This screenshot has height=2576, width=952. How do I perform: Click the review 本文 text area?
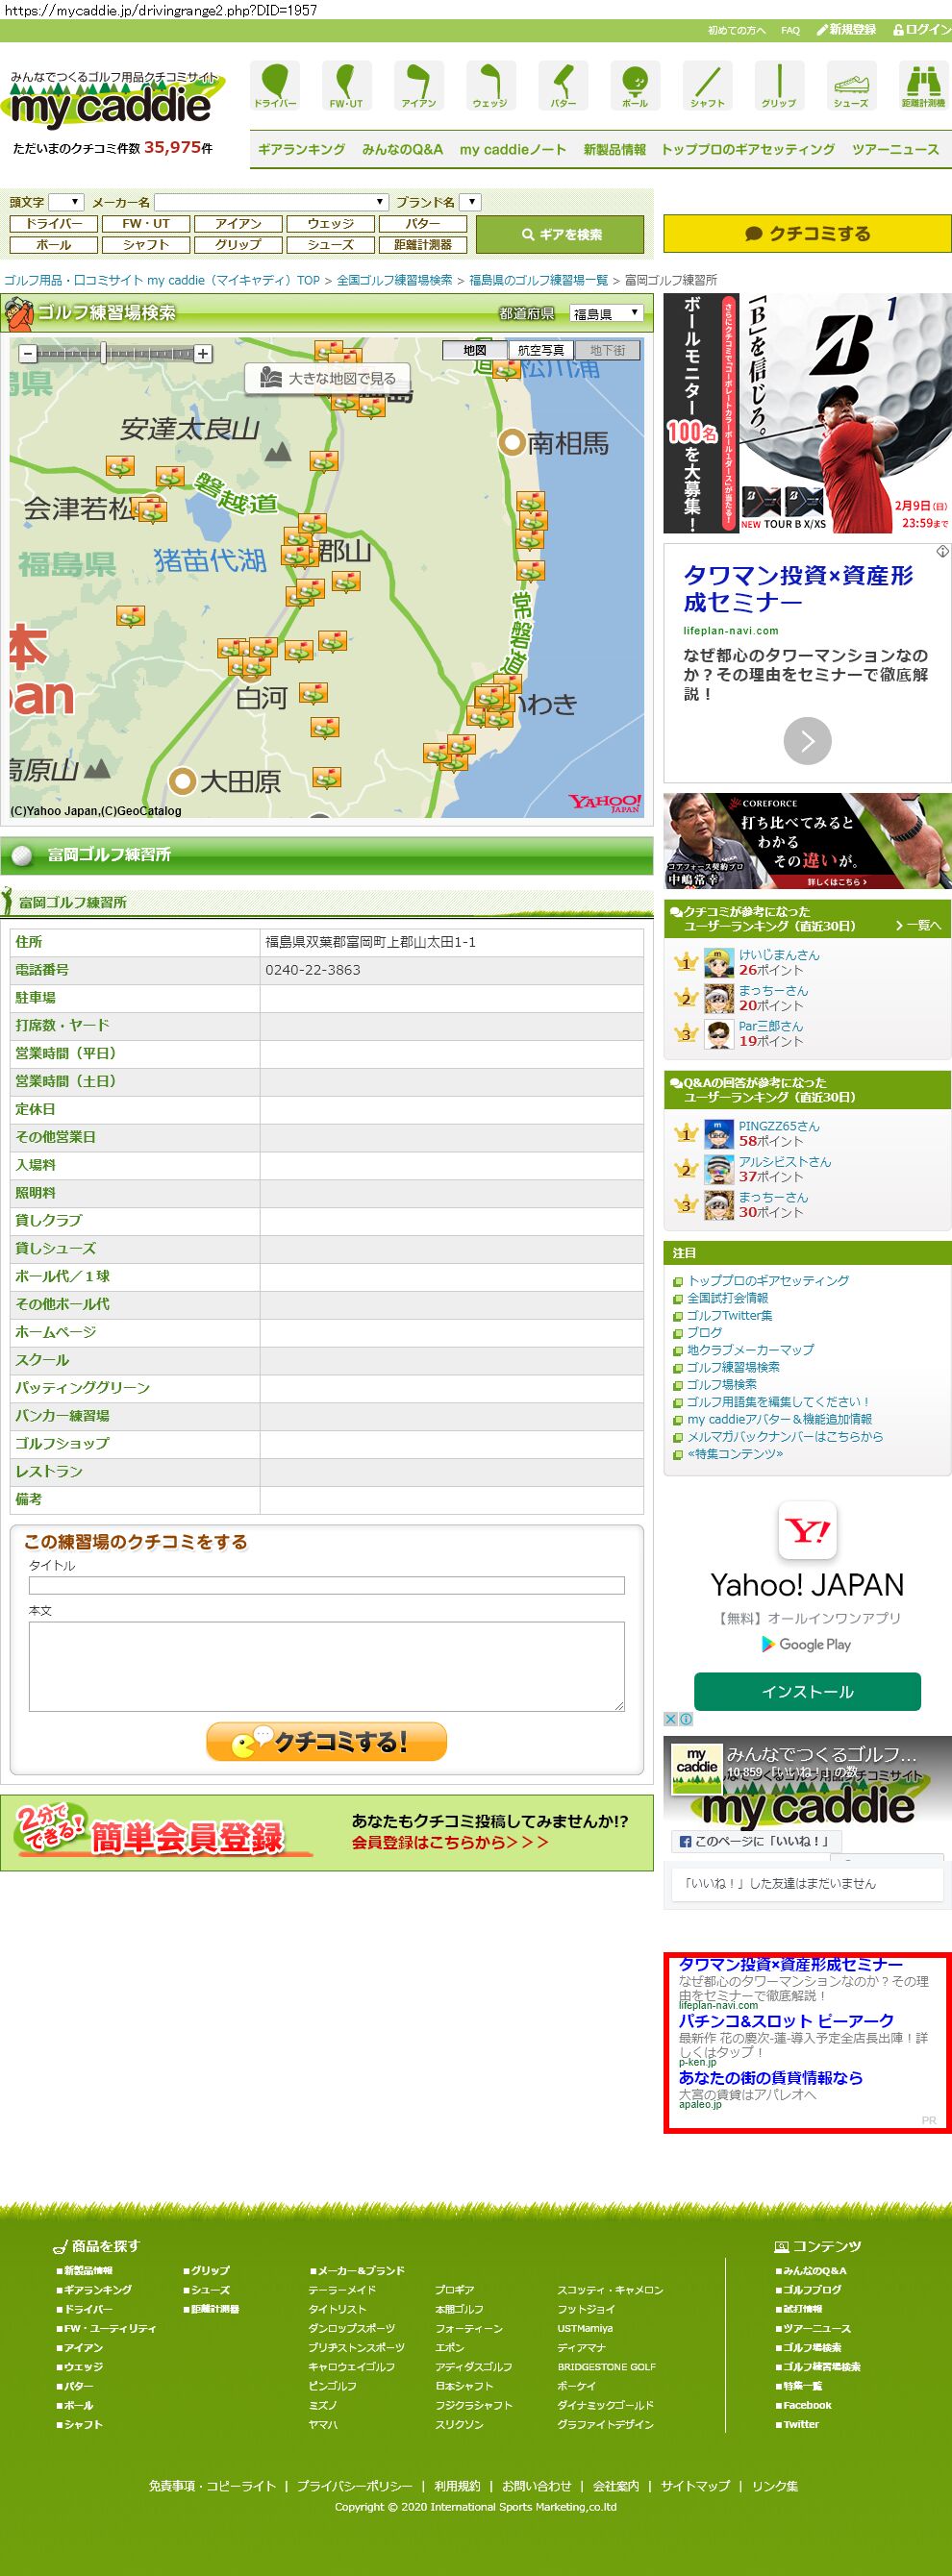(x=326, y=1666)
